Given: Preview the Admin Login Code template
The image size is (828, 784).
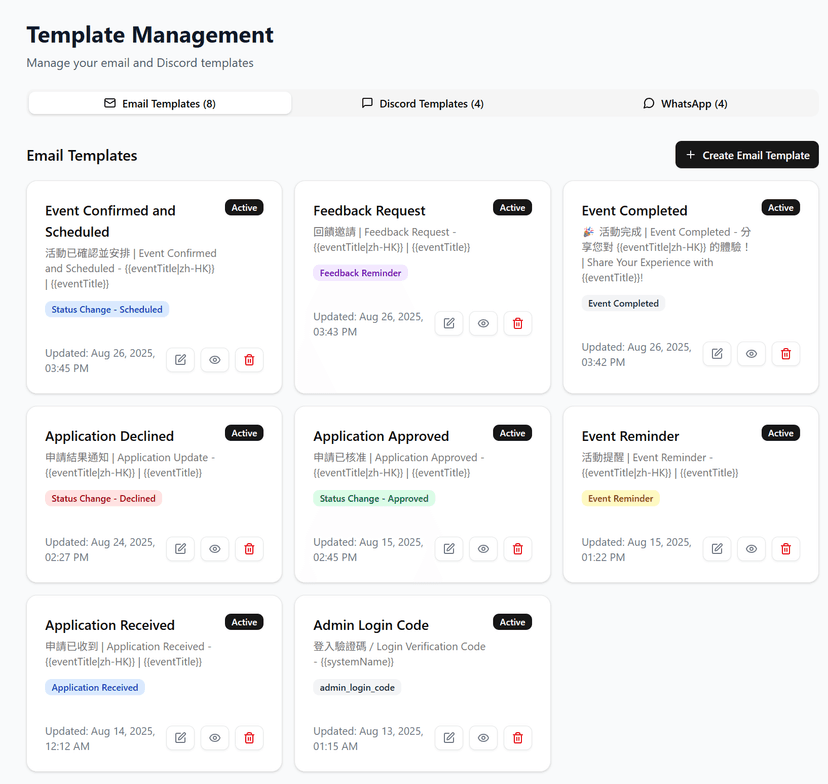Looking at the screenshot, I should click(x=483, y=737).
